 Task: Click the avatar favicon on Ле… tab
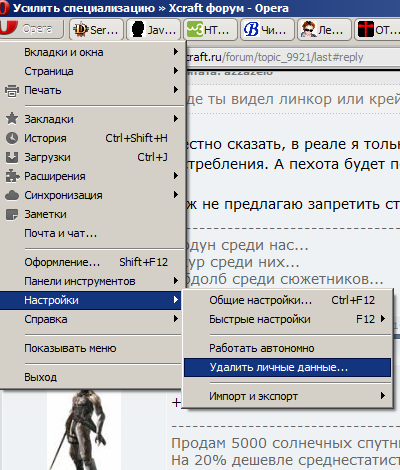pos(309,30)
